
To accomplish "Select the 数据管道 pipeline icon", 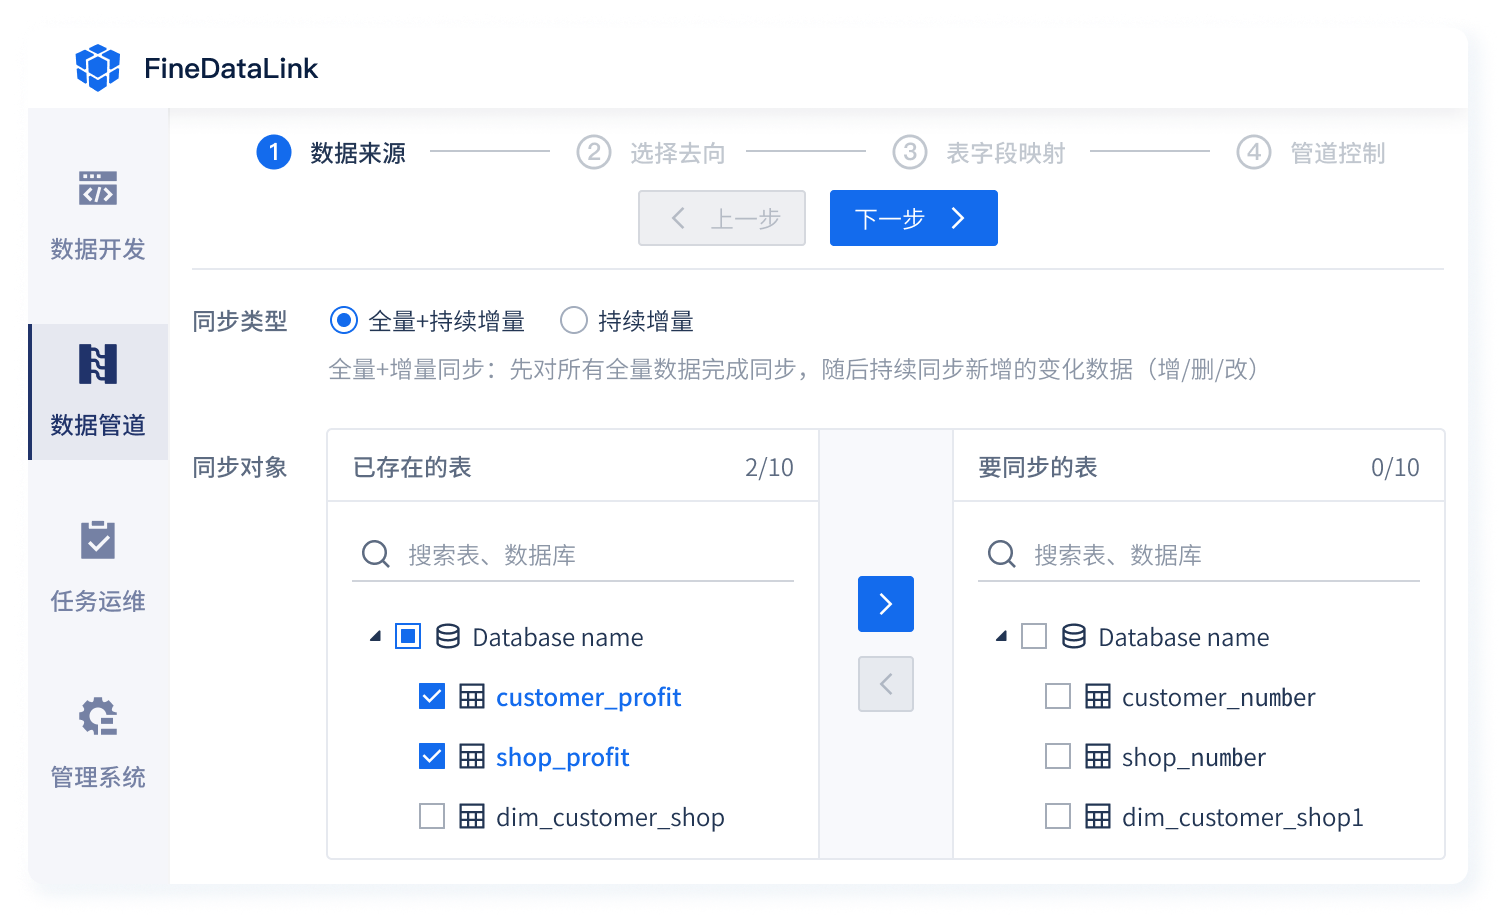I will (98, 364).
